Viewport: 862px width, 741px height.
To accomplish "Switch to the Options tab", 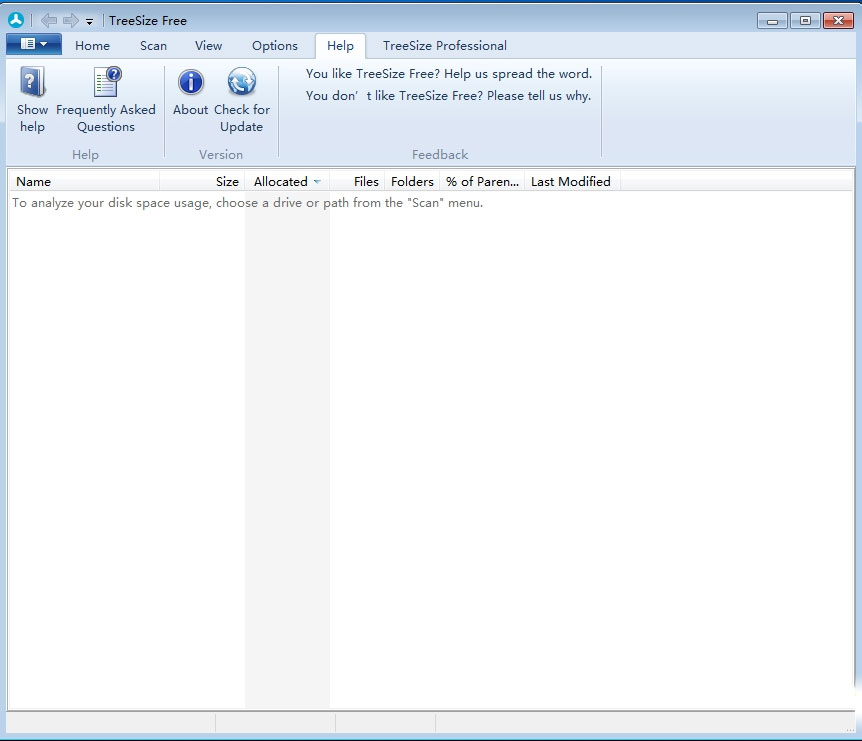I will pos(275,46).
